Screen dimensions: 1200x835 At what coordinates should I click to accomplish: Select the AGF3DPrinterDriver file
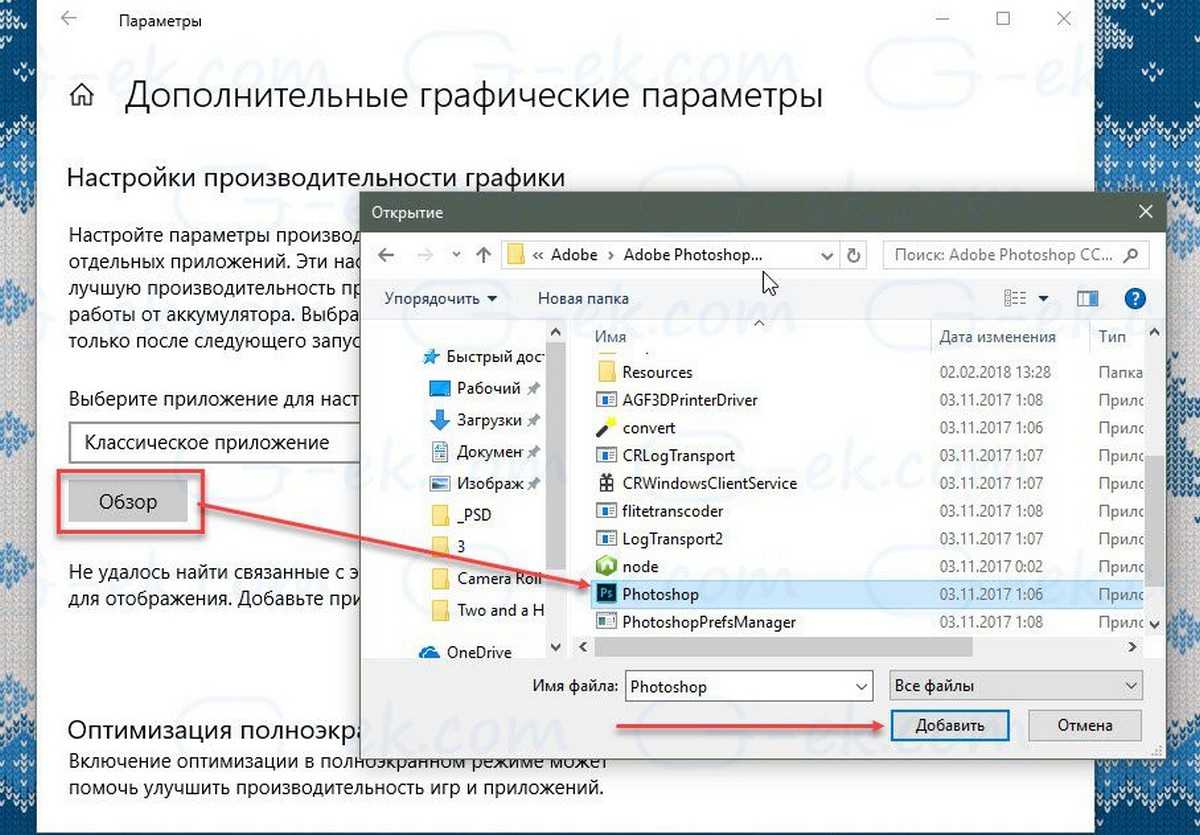tap(690, 400)
